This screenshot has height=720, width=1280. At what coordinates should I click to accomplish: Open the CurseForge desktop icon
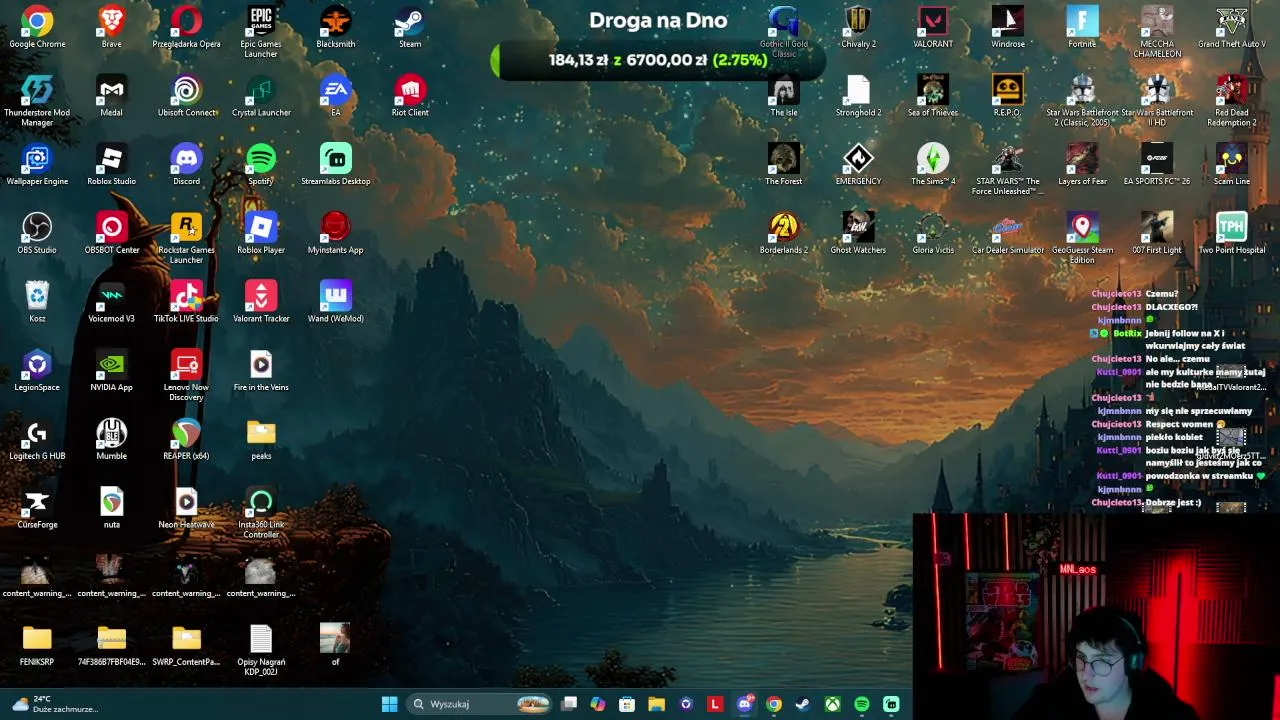37,507
